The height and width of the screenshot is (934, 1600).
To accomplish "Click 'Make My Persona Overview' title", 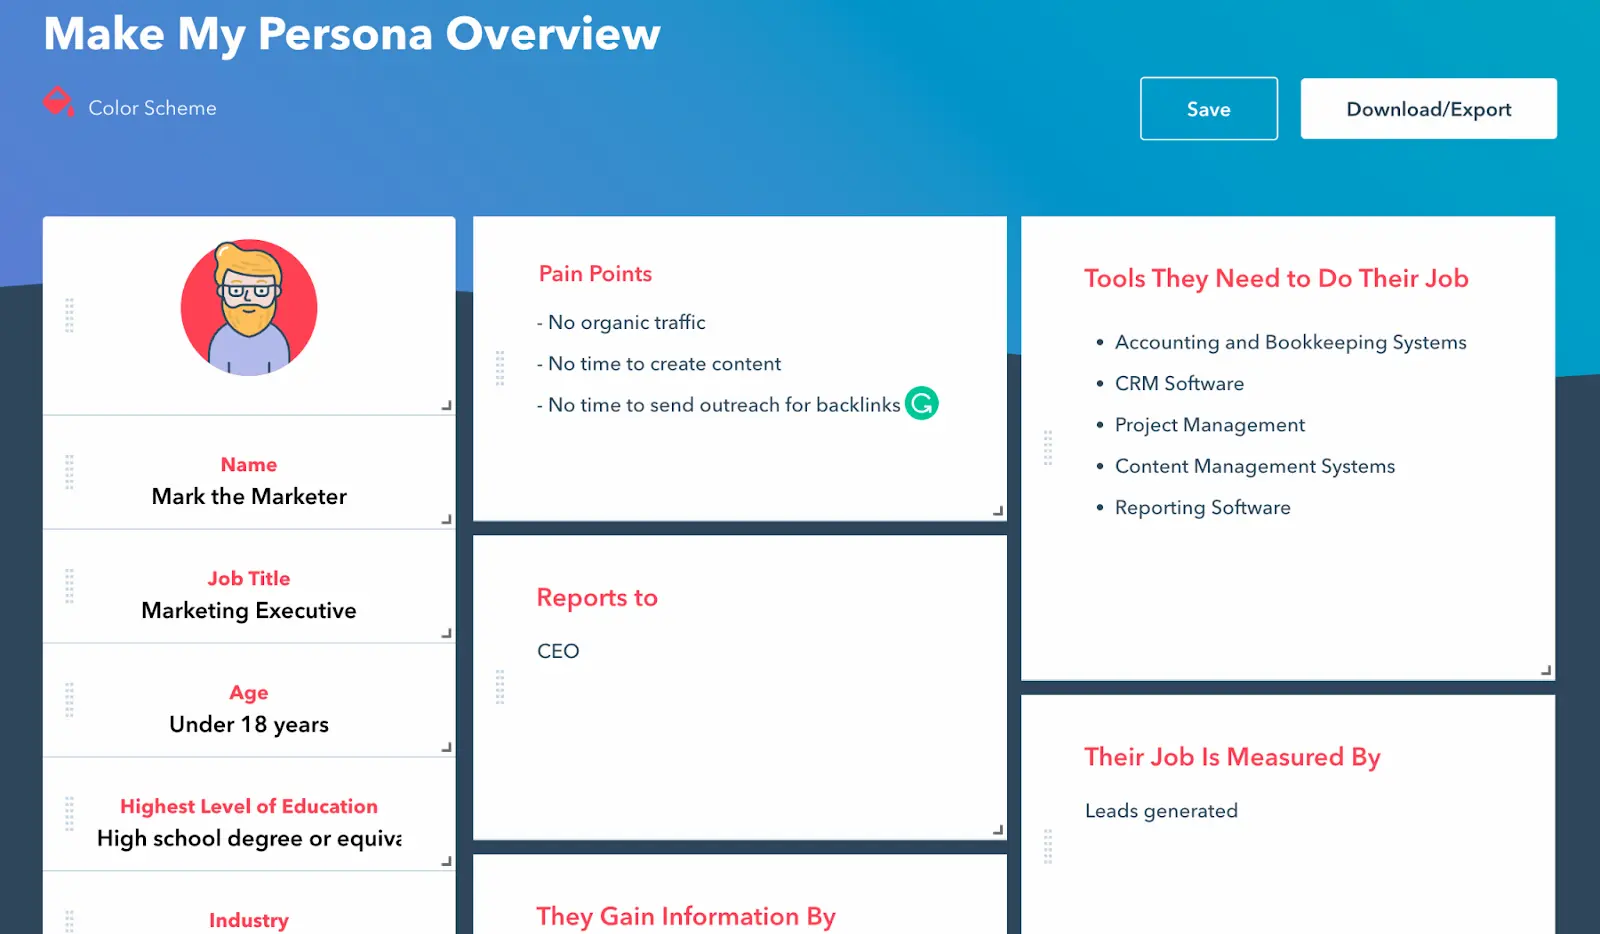I will 352,34.
